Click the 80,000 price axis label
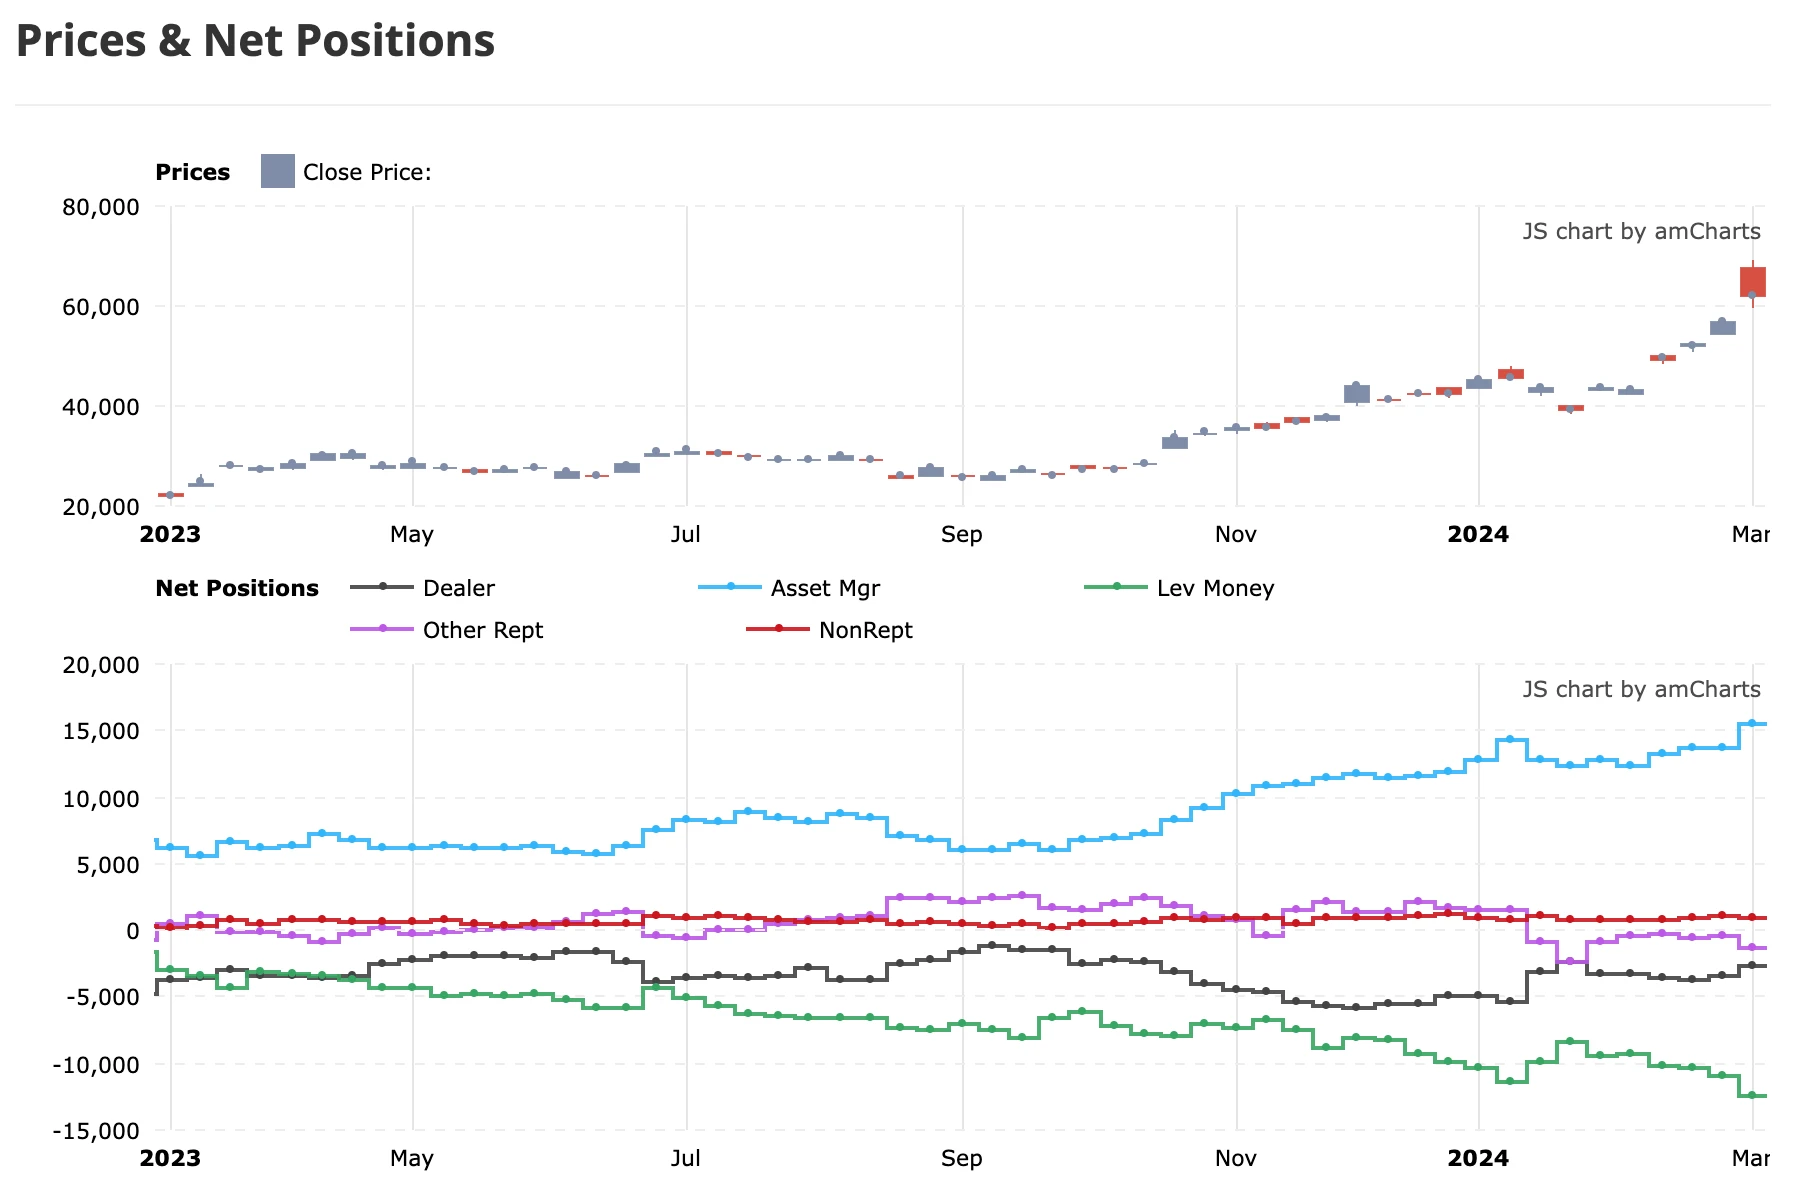Screen dimensions: 1794x1190 101,207
